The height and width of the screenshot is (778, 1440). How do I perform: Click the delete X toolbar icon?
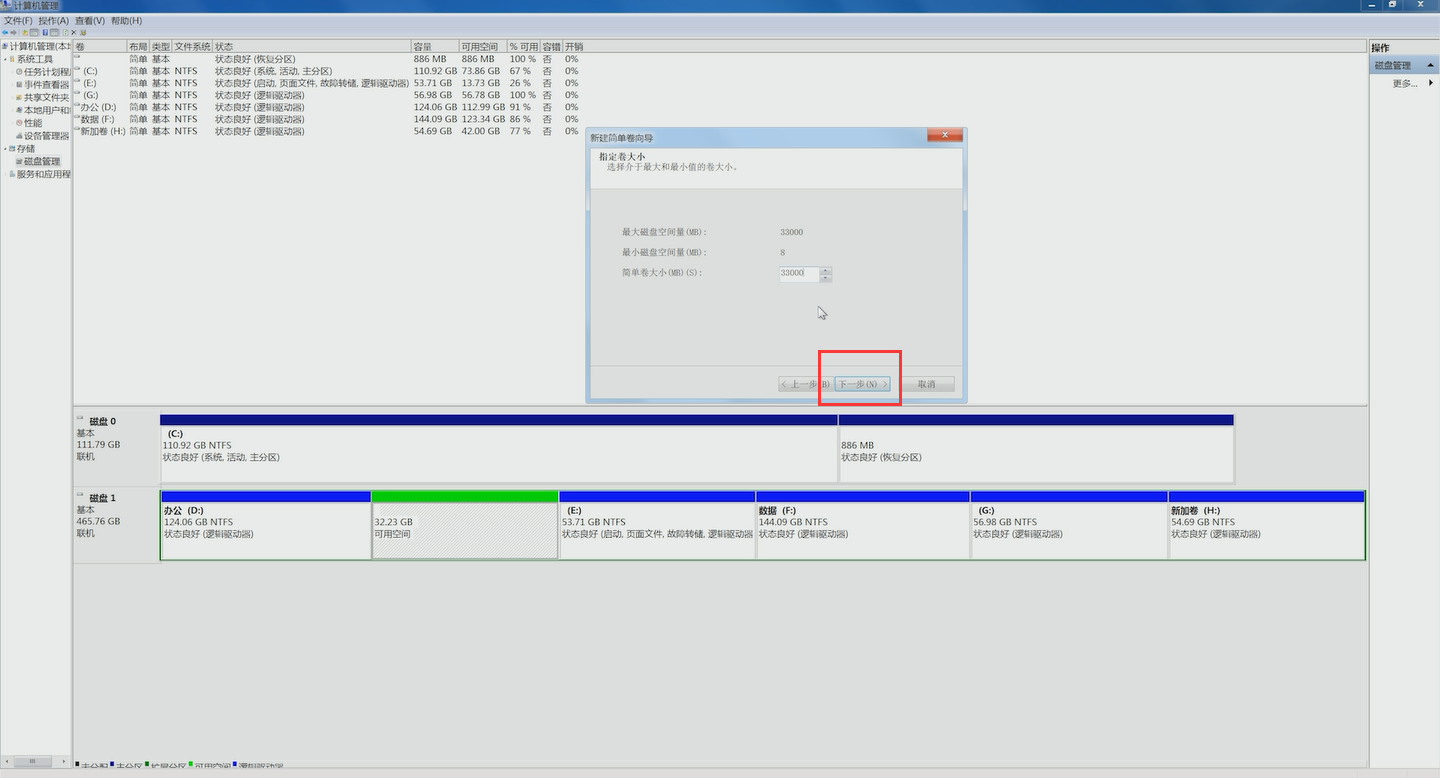click(74, 32)
